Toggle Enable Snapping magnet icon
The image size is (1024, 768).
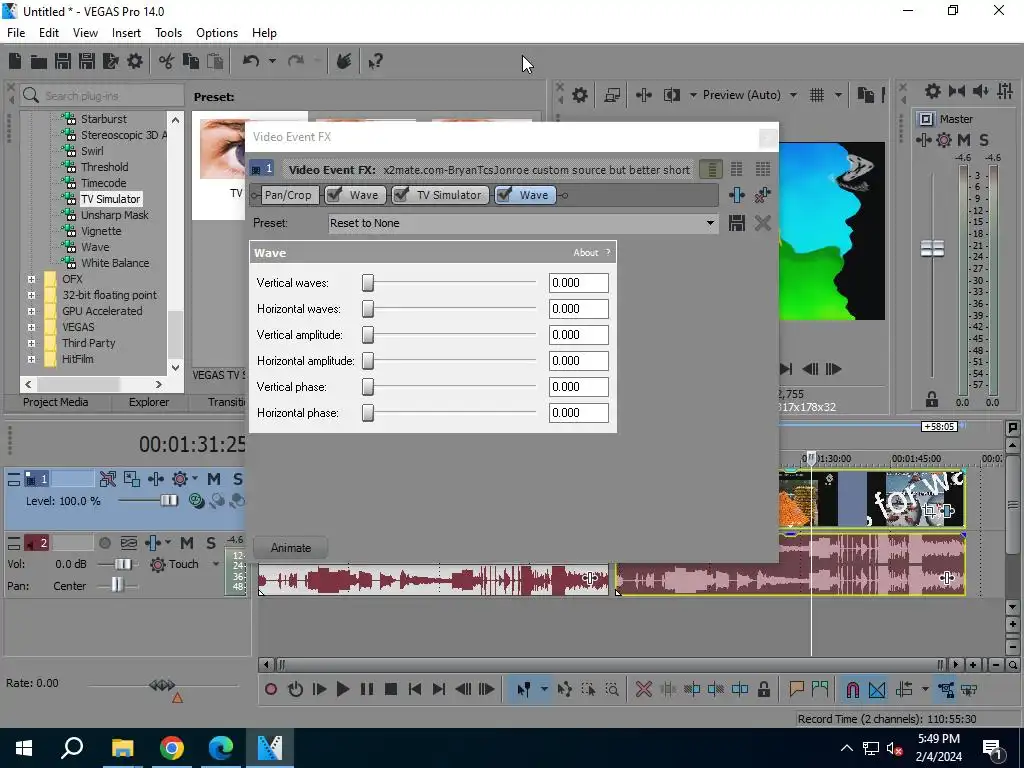852,689
